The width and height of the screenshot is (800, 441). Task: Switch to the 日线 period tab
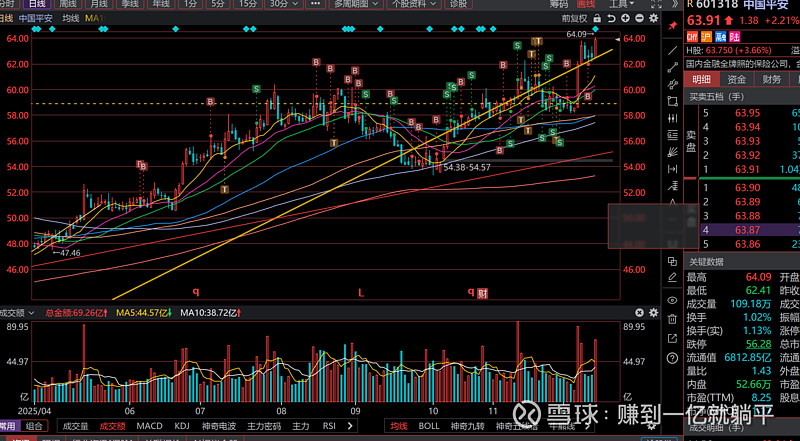(36, 4)
